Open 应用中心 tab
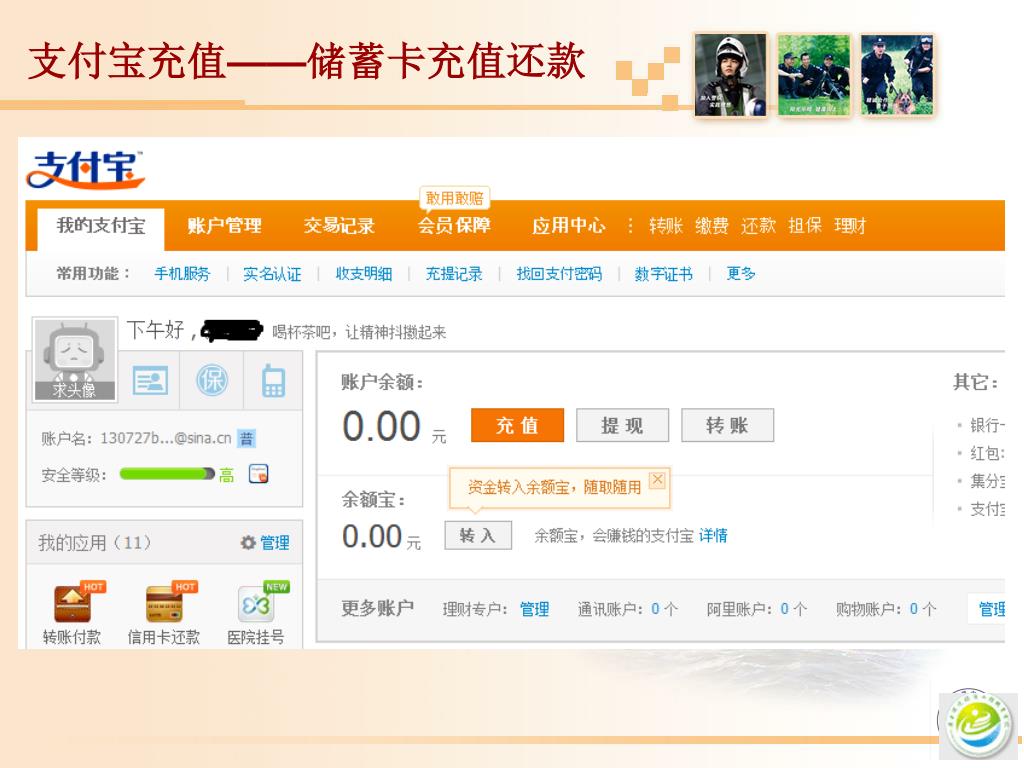This screenshot has width=1024, height=768. 568,226
